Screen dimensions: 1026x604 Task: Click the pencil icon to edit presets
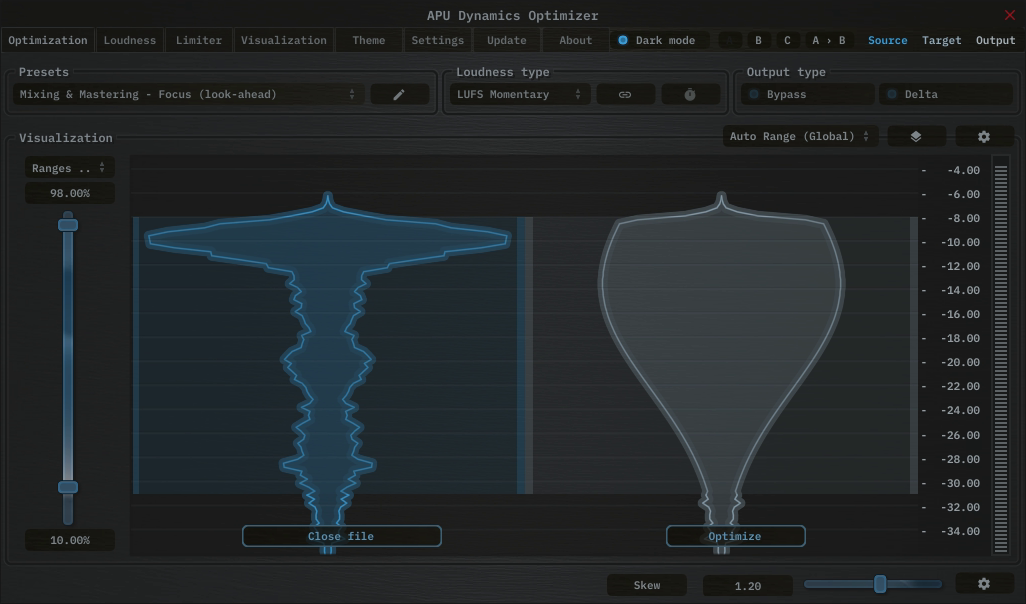point(399,94)
